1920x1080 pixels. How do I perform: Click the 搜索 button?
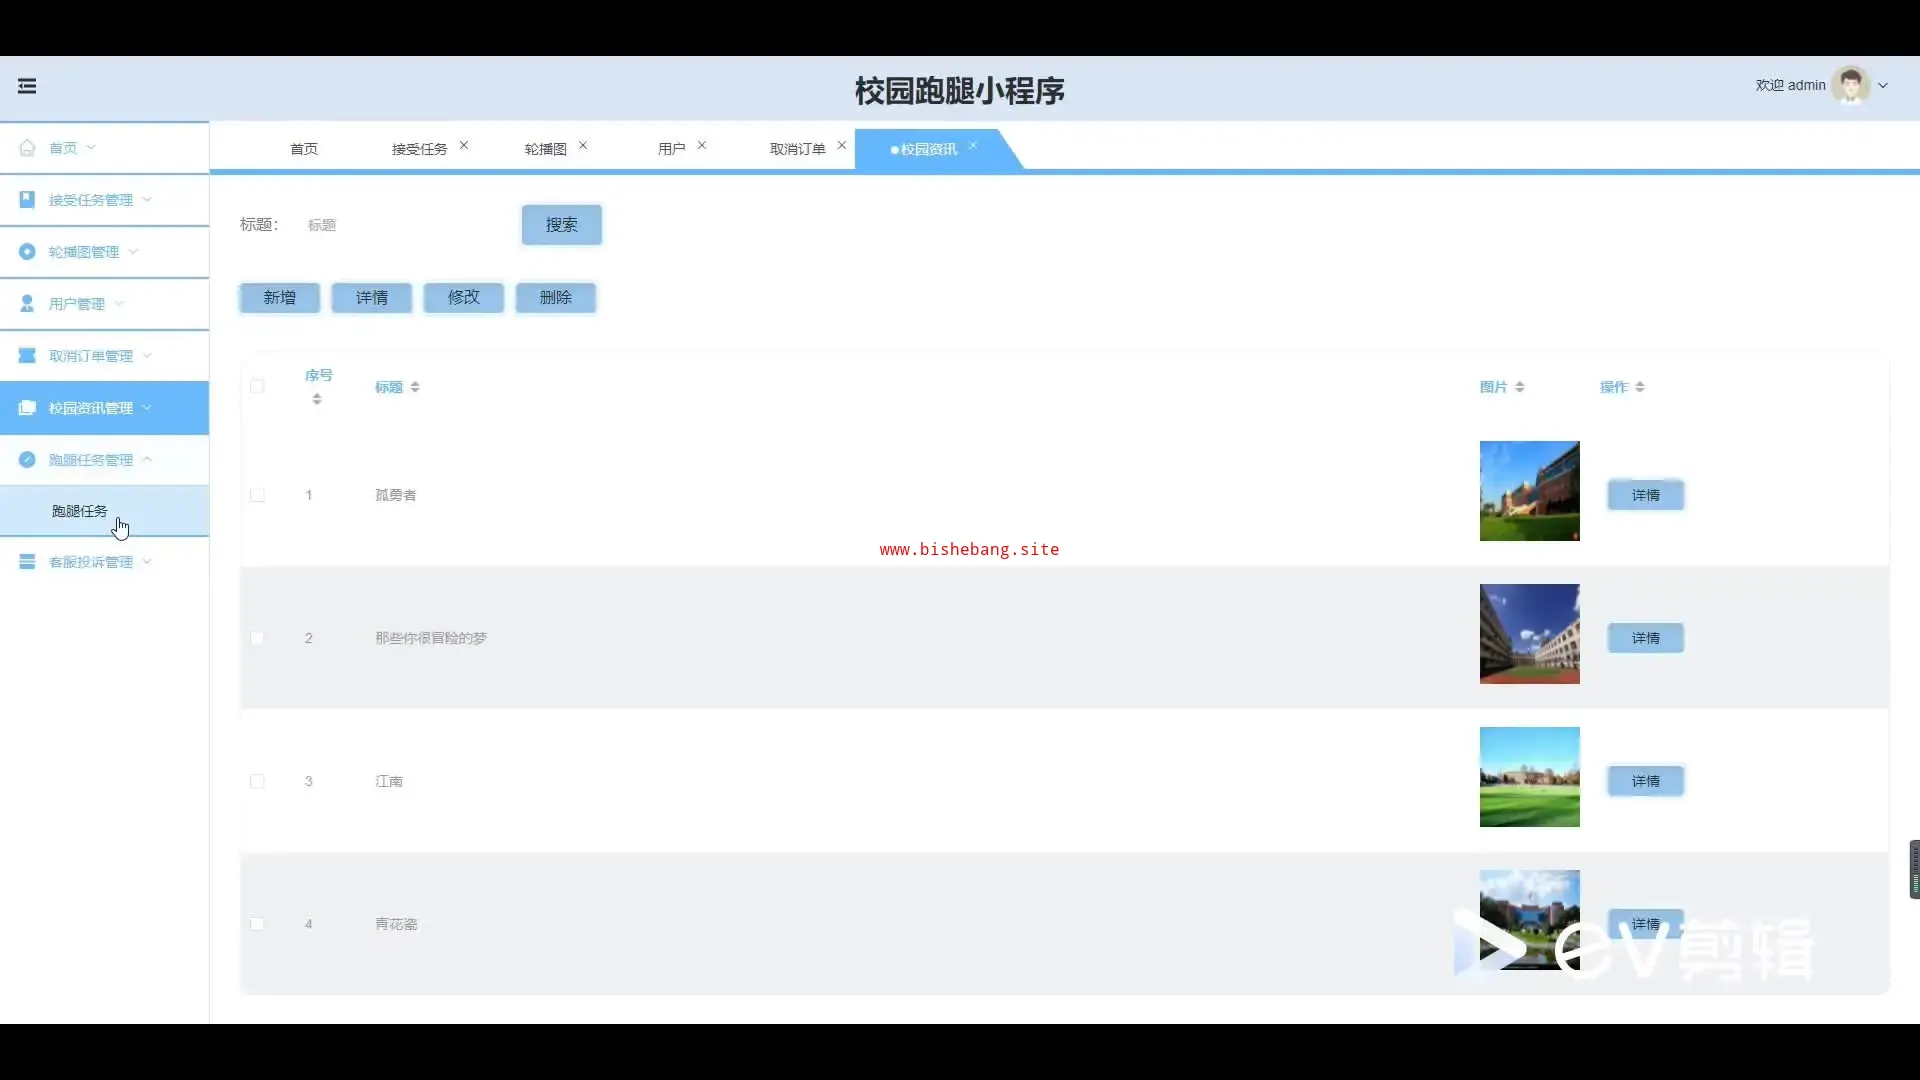coord(561,225)
